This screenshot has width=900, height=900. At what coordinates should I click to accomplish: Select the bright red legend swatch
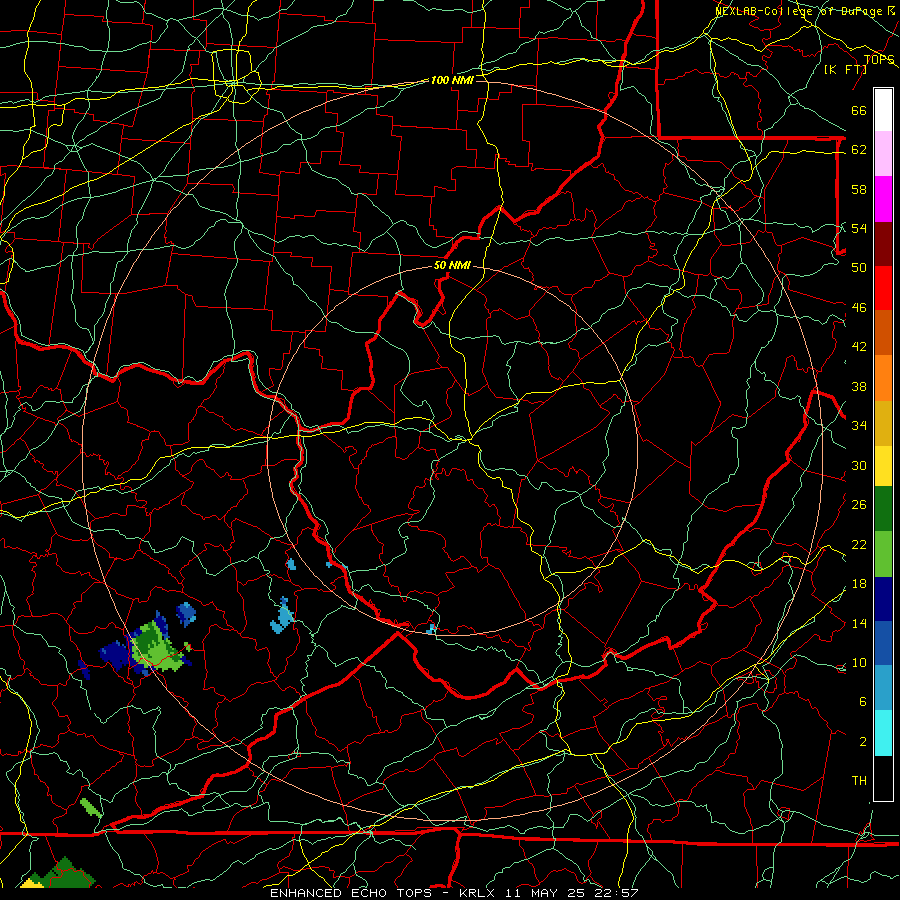pyautogui.click(x=883, y=288)
